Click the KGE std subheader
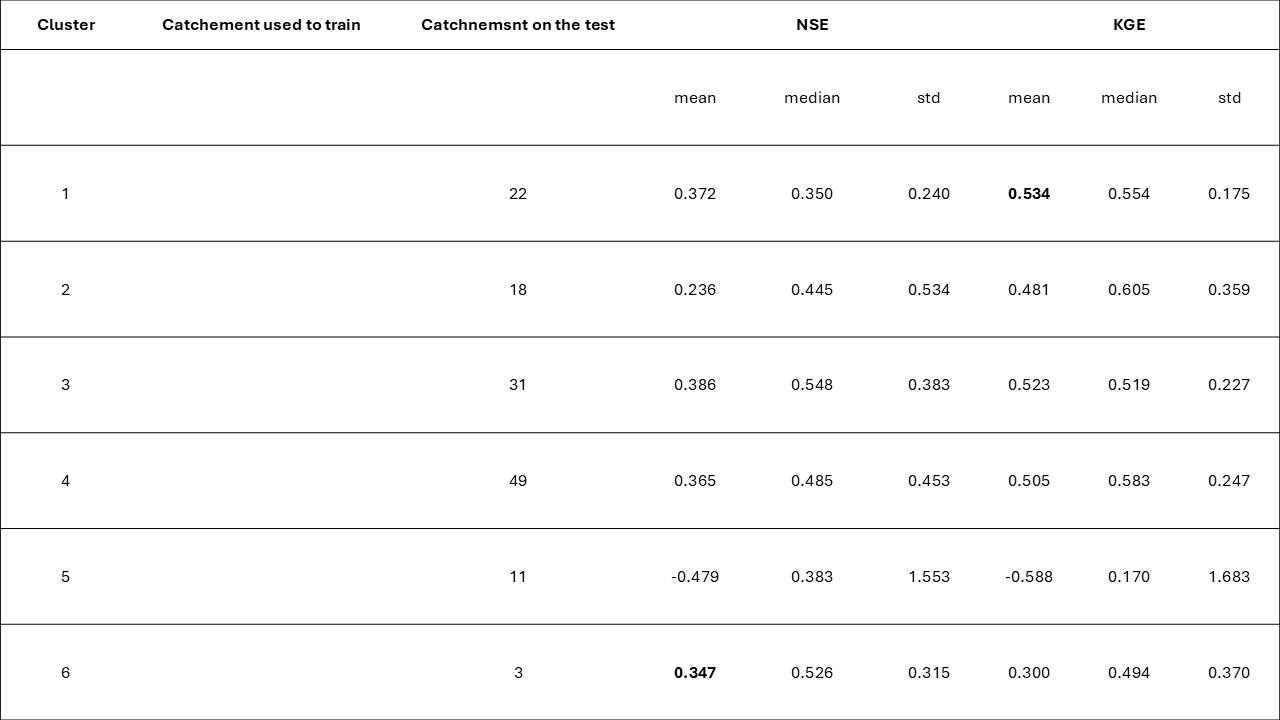This screenshot has height=720, width=1280. (1229, 98)
